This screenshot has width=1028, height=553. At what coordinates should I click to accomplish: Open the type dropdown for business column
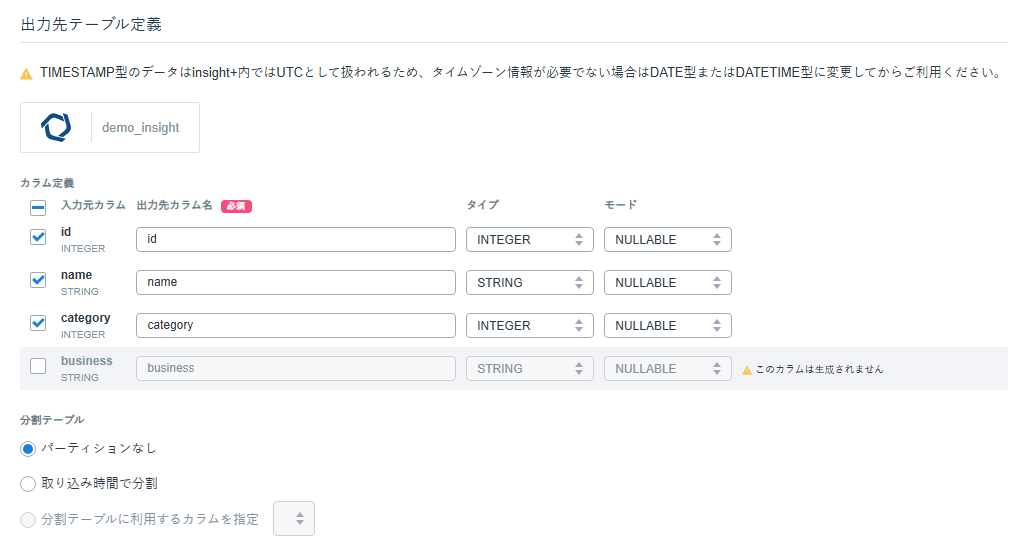530,369
